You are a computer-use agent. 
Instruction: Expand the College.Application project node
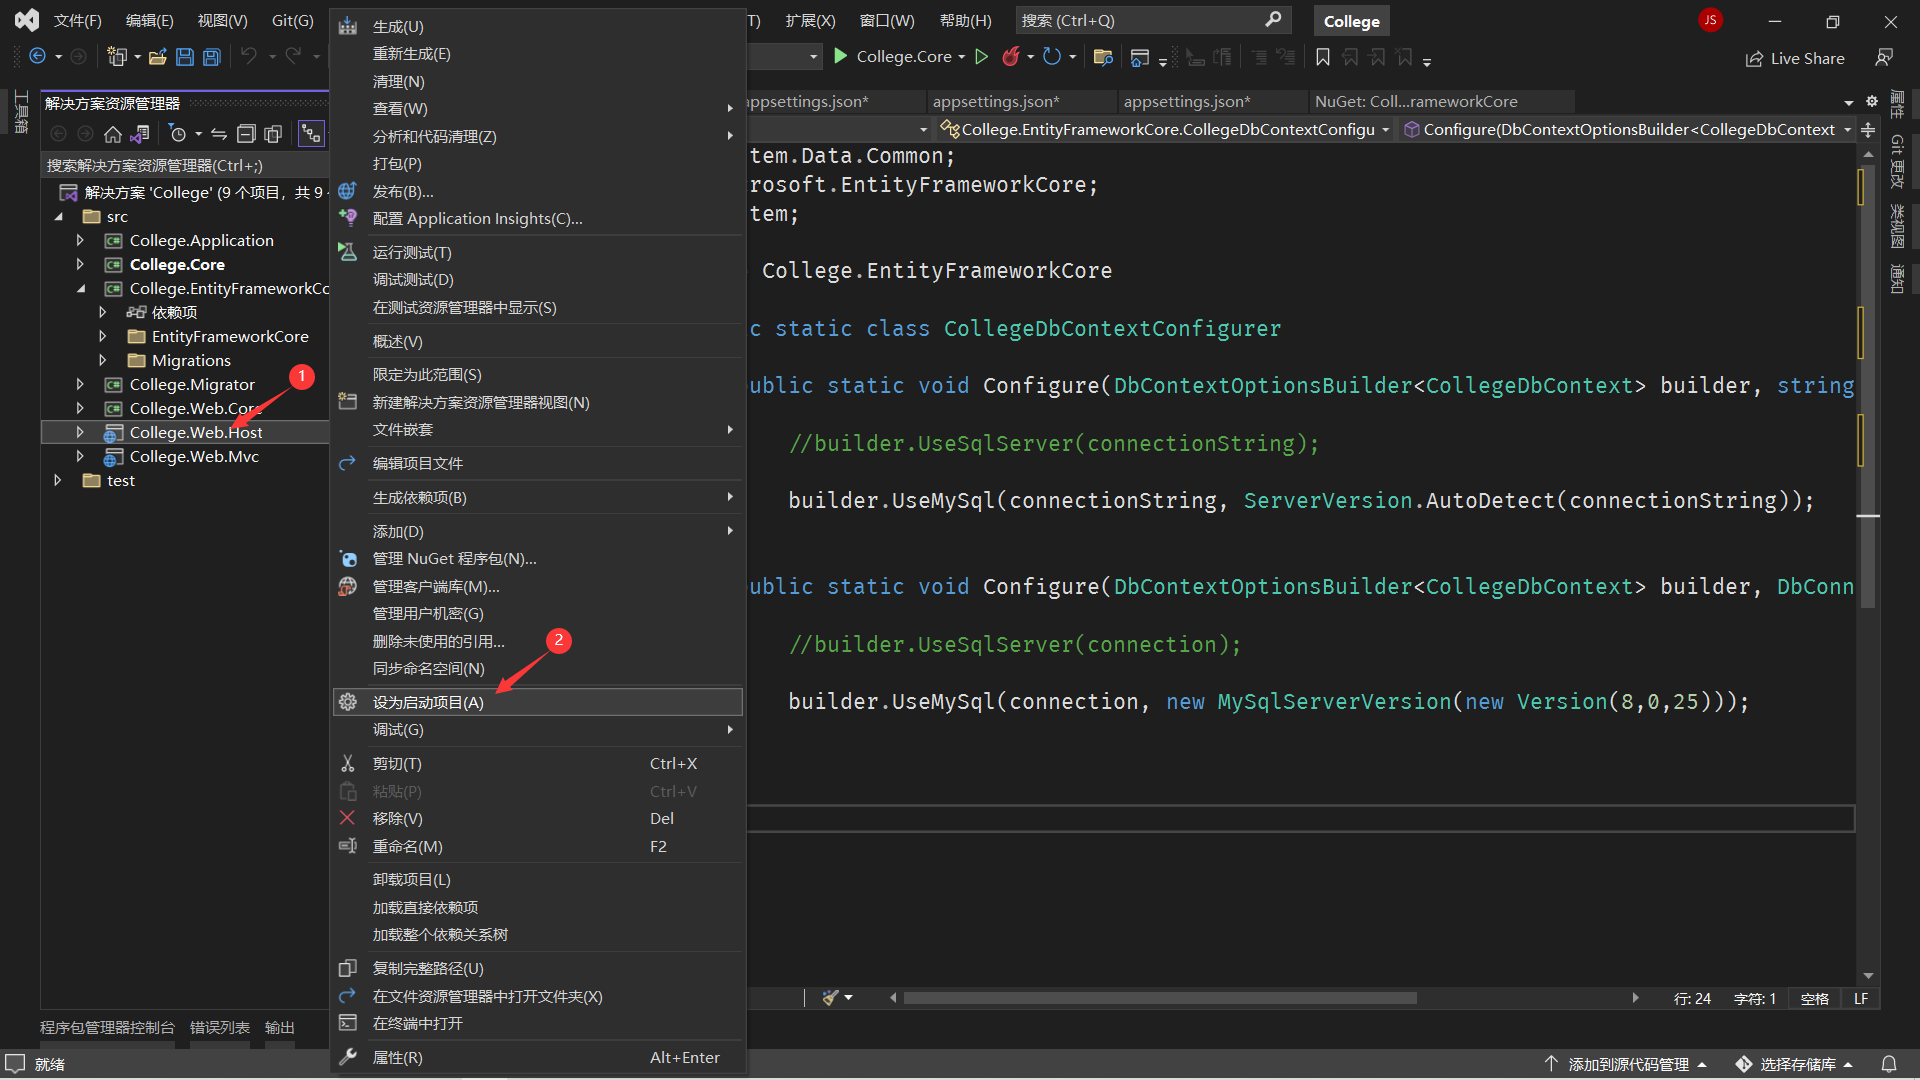pyautogui.click(x=80, y=240)
